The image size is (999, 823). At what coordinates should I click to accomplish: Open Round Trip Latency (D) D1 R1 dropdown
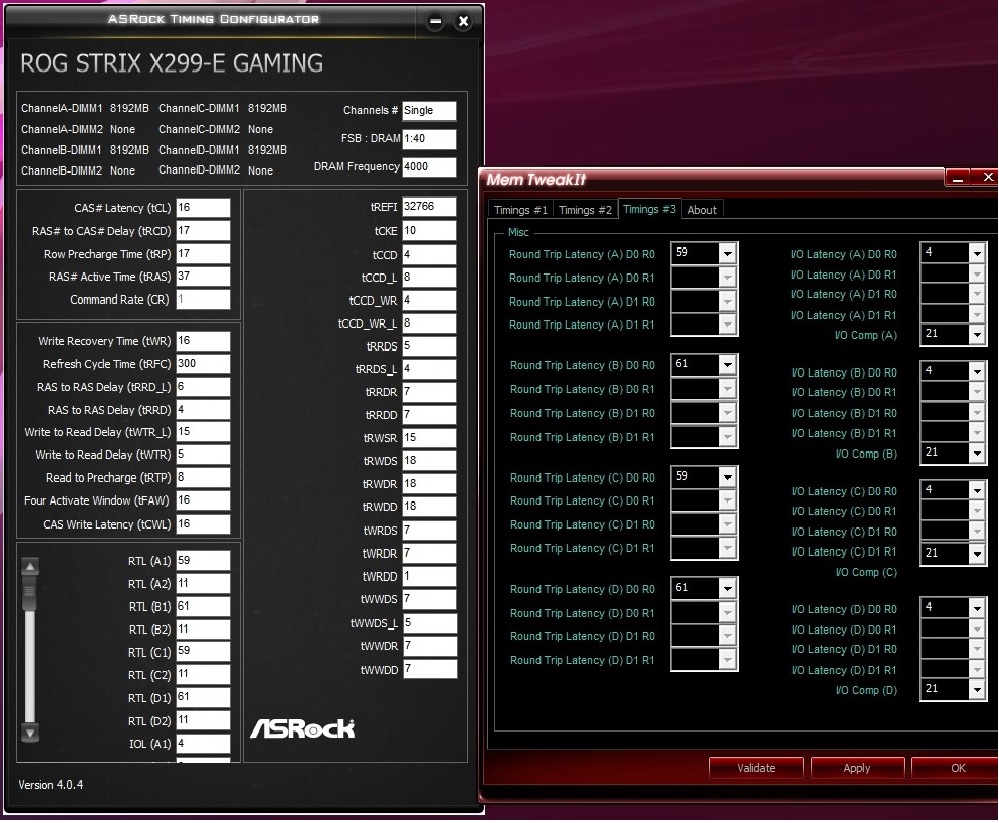click(727, 660)
